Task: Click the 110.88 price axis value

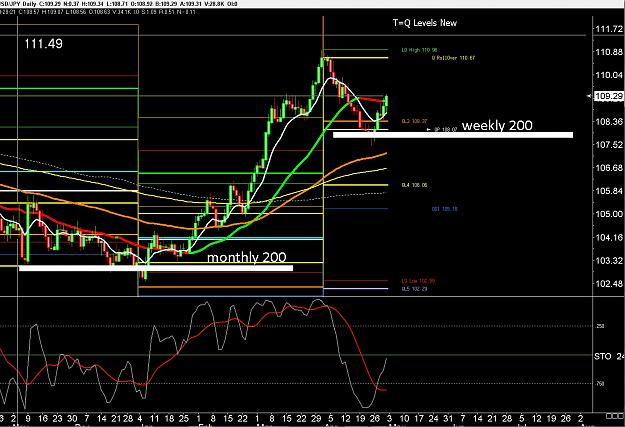Action: [609, 52]
